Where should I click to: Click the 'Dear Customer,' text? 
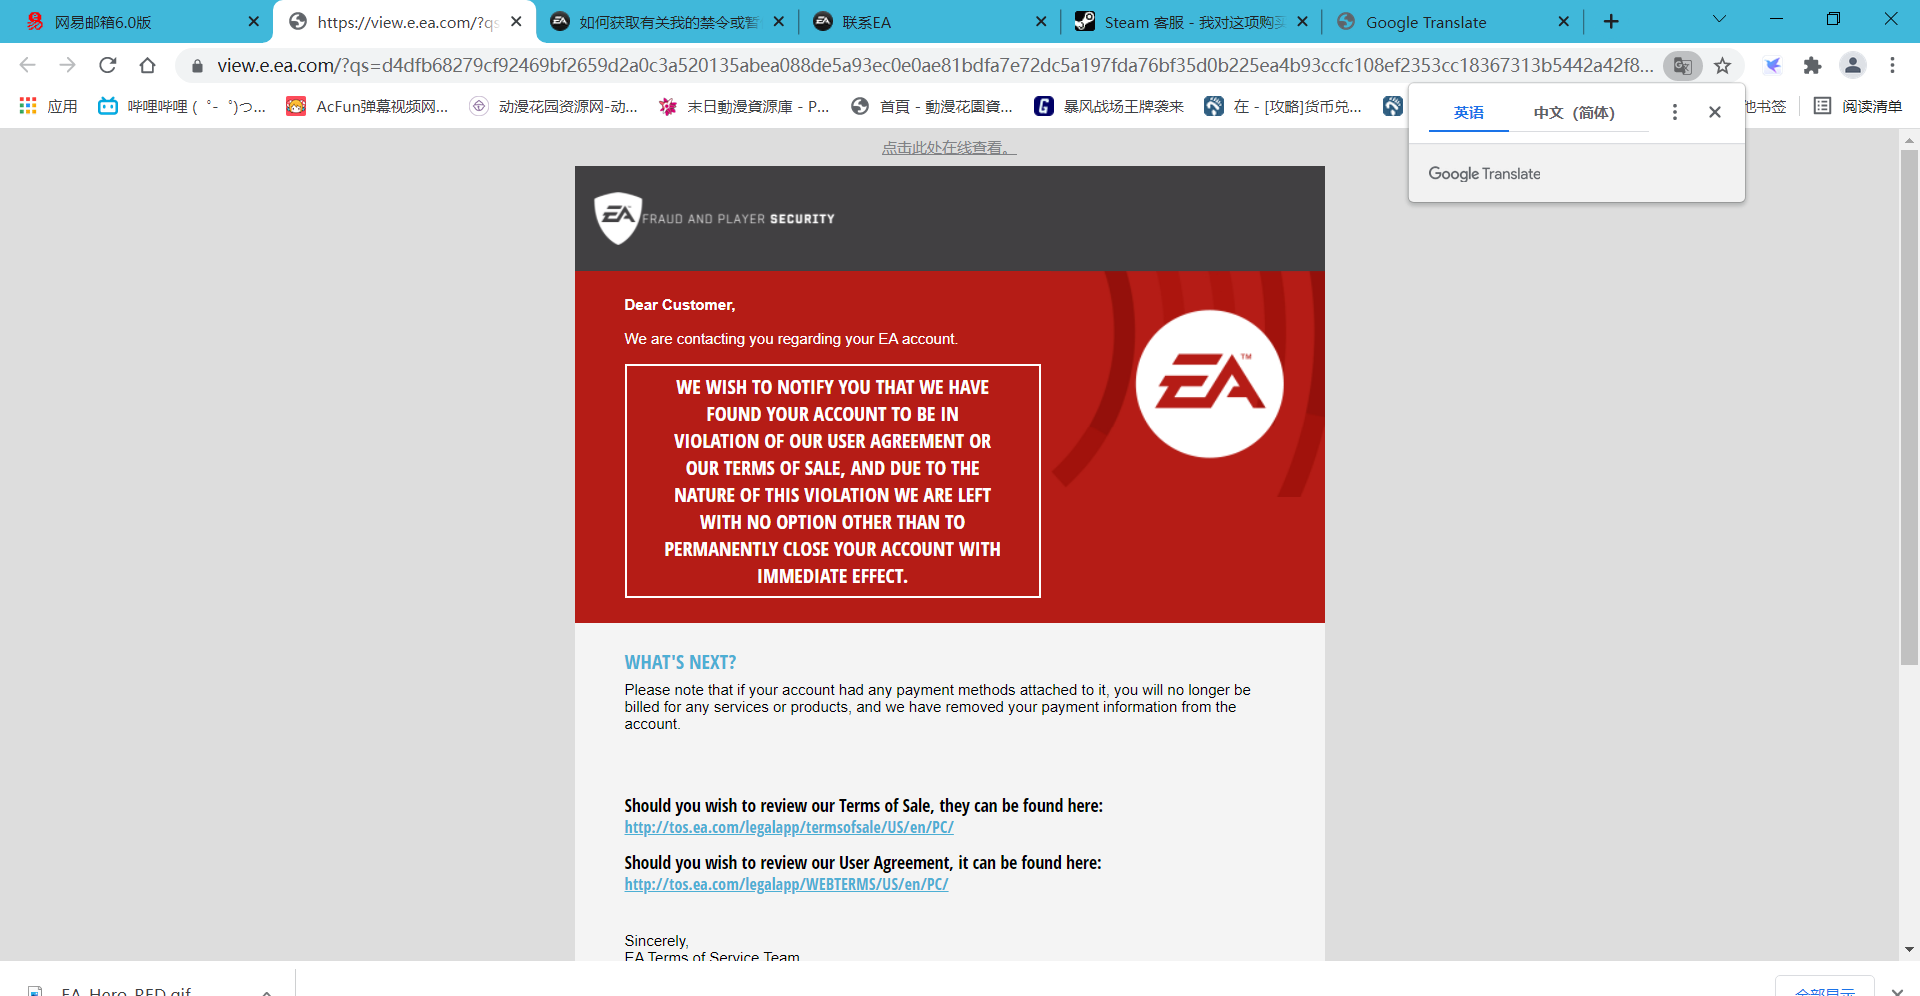tap(679, 305)
